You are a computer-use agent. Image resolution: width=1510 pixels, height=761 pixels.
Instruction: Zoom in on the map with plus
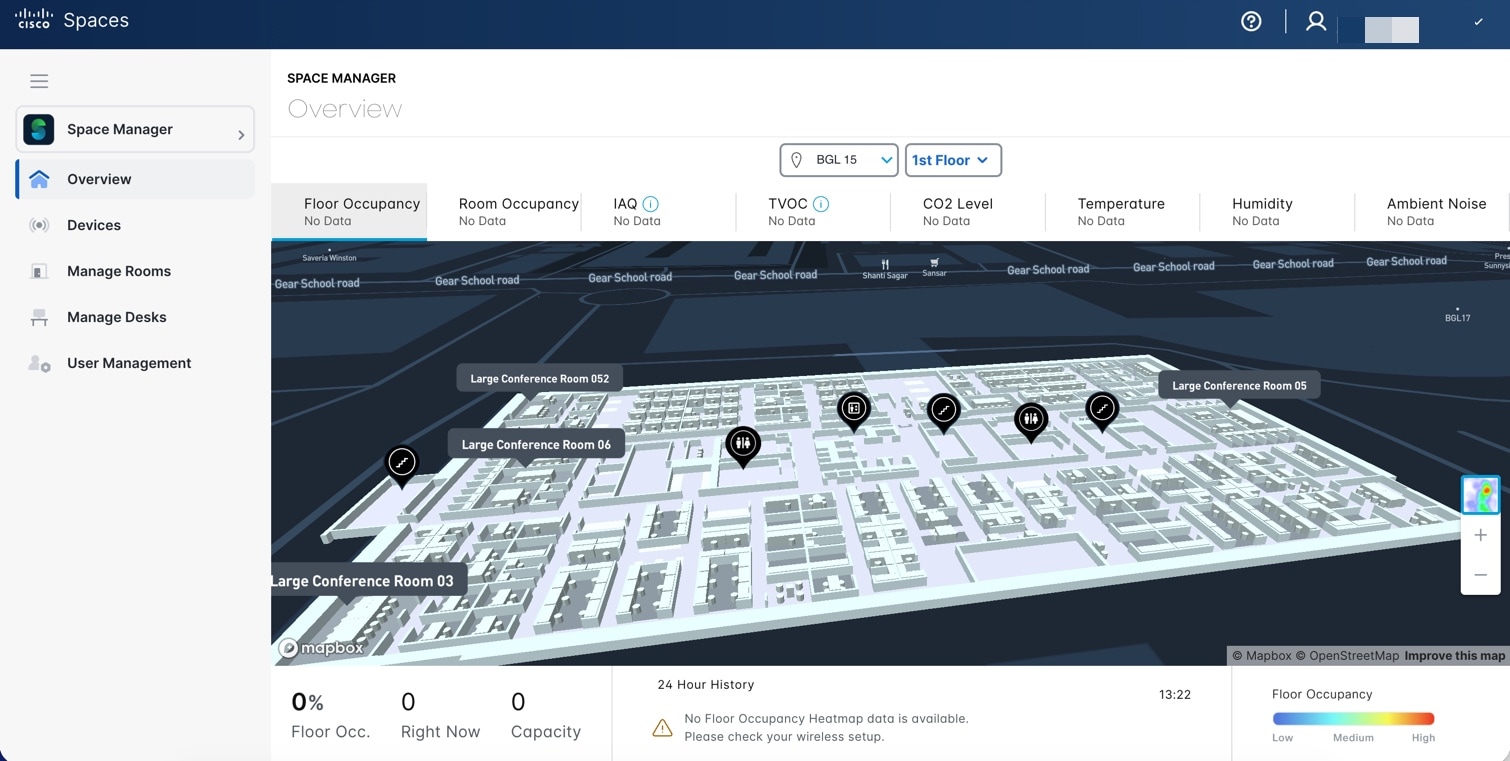click(x=1481, y=535)
